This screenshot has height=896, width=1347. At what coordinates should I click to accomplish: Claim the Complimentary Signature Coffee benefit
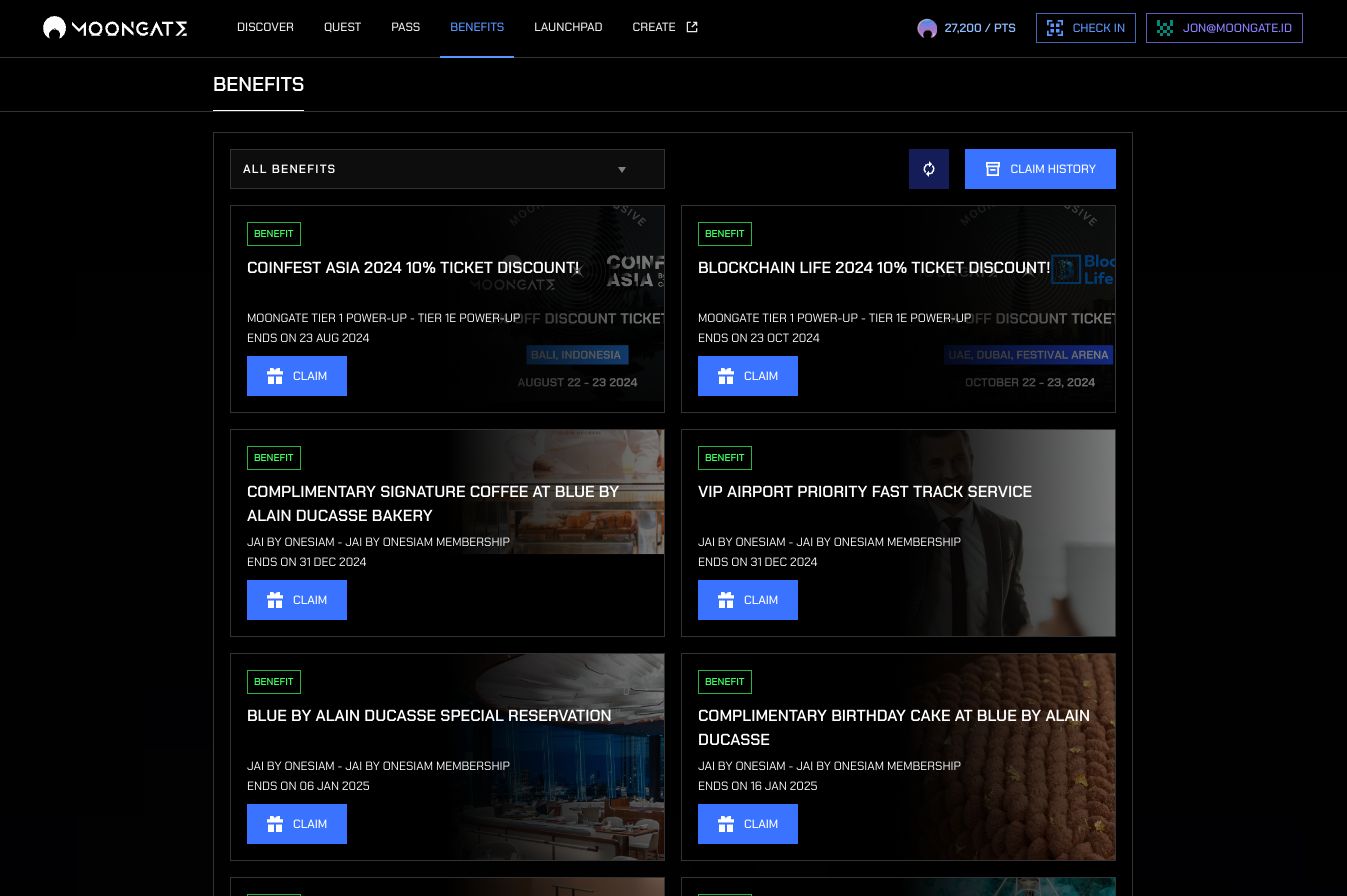[x=297, y=600]
